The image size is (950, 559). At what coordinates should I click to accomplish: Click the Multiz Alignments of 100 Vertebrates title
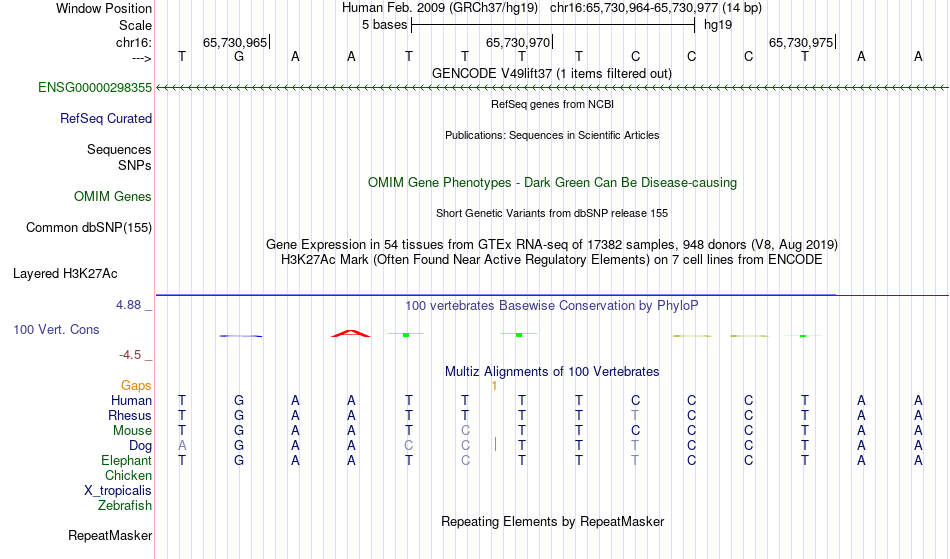pyautogui.click(x=552, y=371)
